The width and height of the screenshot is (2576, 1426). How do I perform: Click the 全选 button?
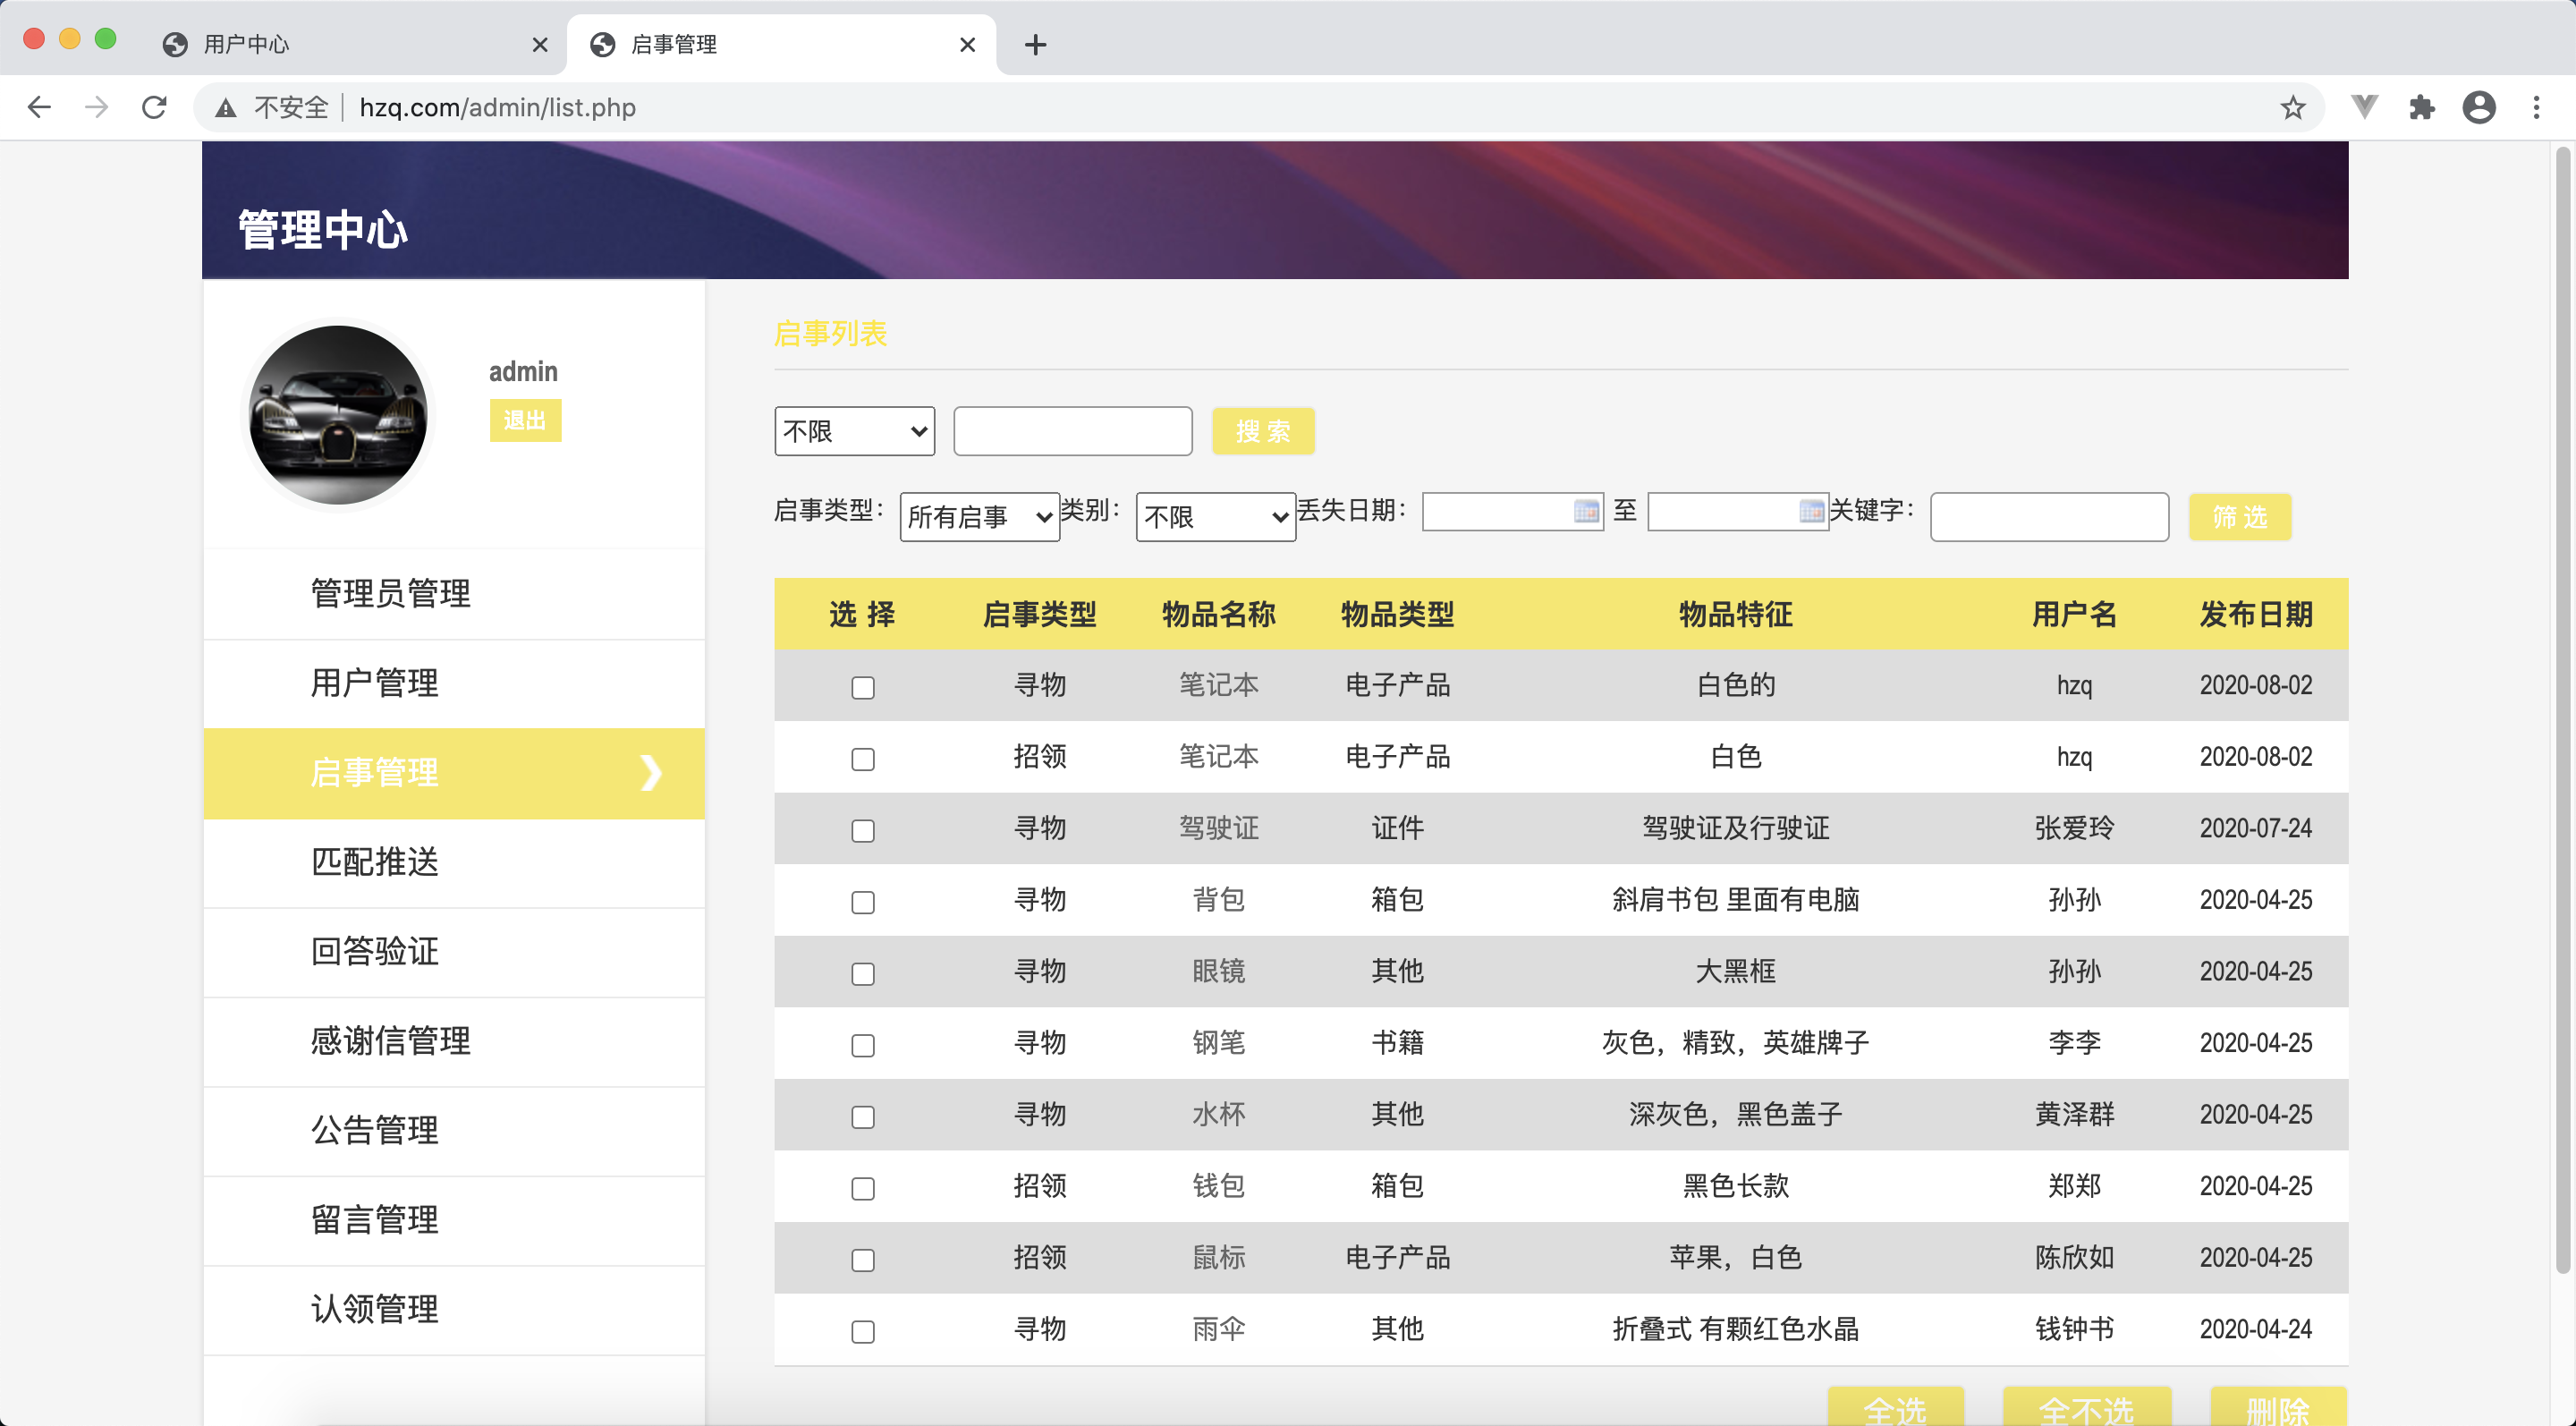[1895, 1406]
